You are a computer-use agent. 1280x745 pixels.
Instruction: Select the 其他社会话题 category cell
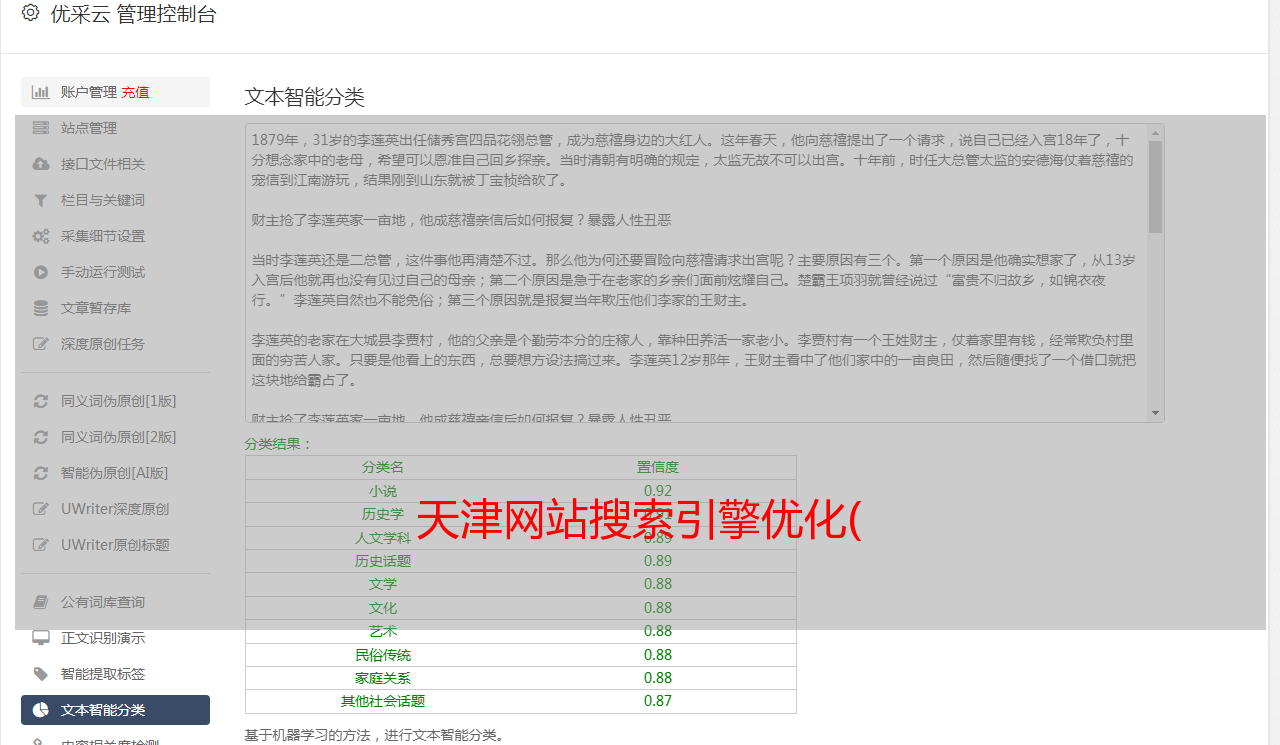(x=383, y=701)
